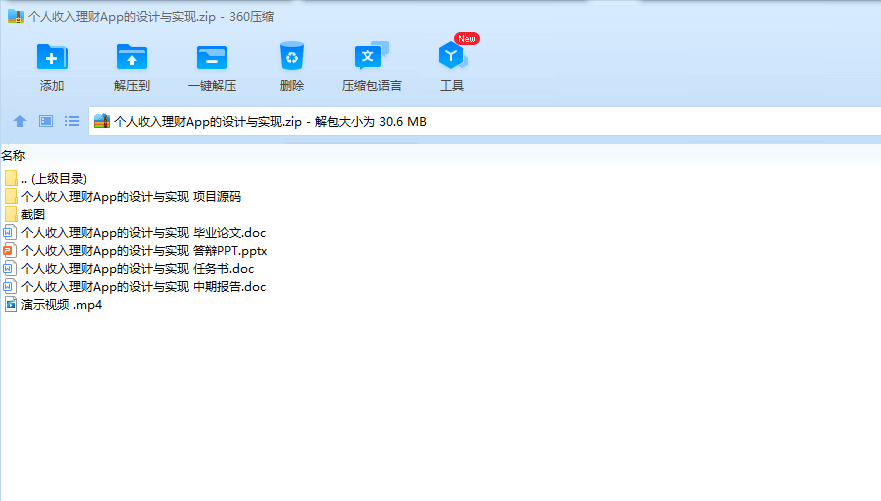Viewport: 881px width, 501px height.
Task: Open the 压缩包语言 archive language tool
Action: pyautogui.click(x=371, y=56)
